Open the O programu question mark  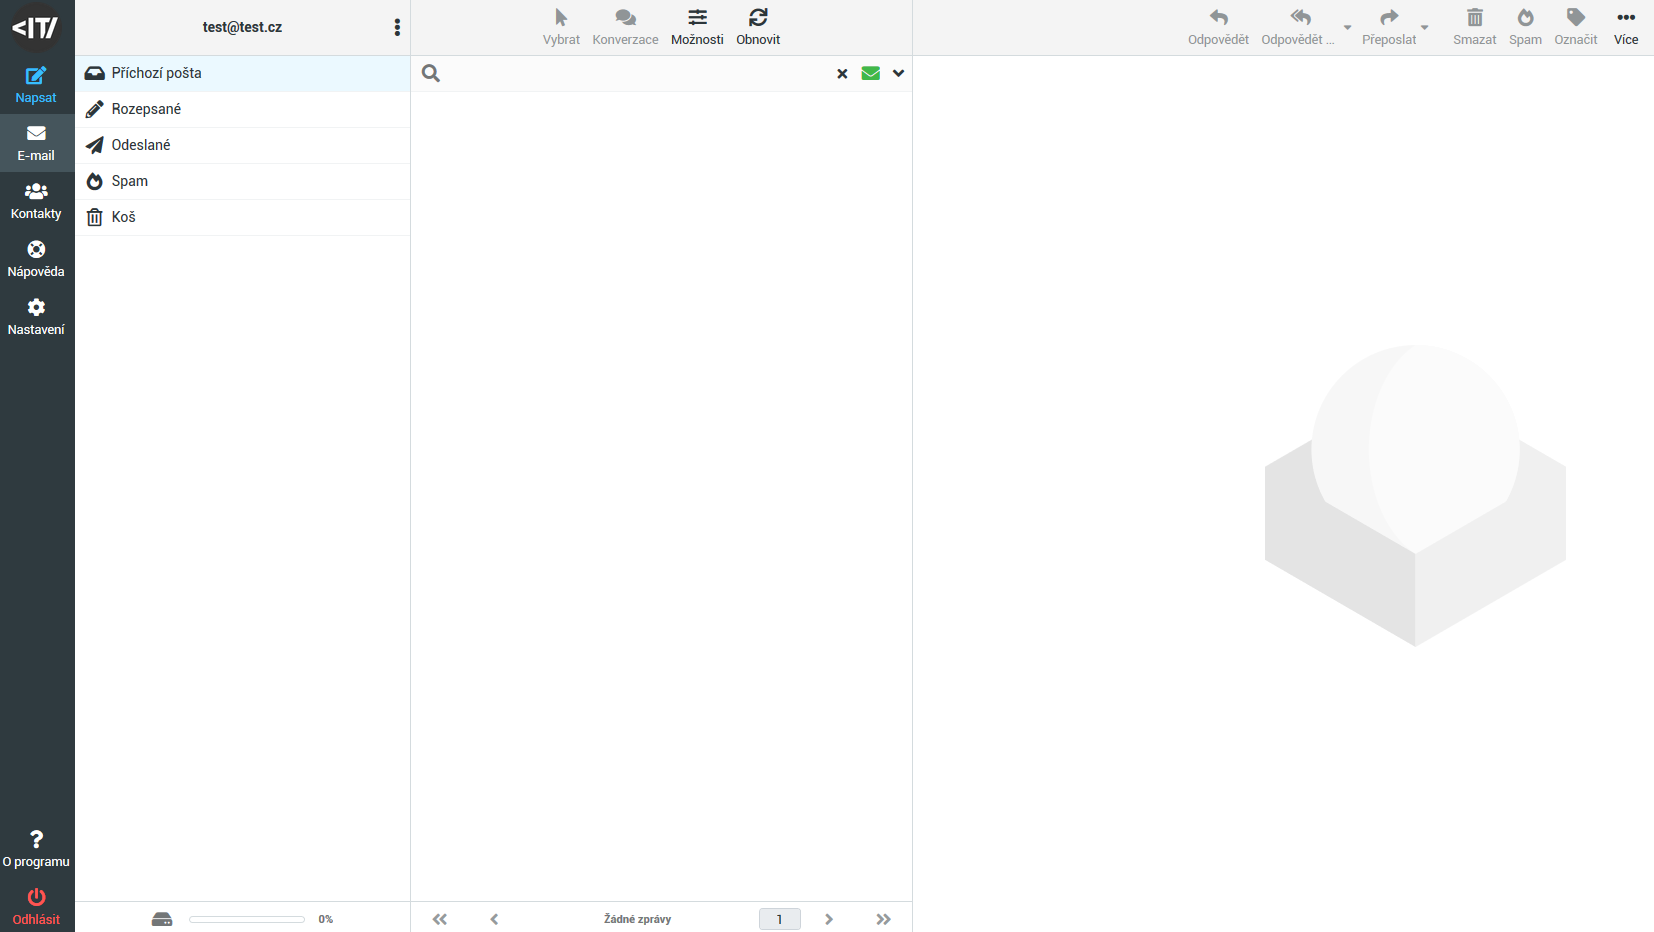pyautogui.click(x=36, y=839)
